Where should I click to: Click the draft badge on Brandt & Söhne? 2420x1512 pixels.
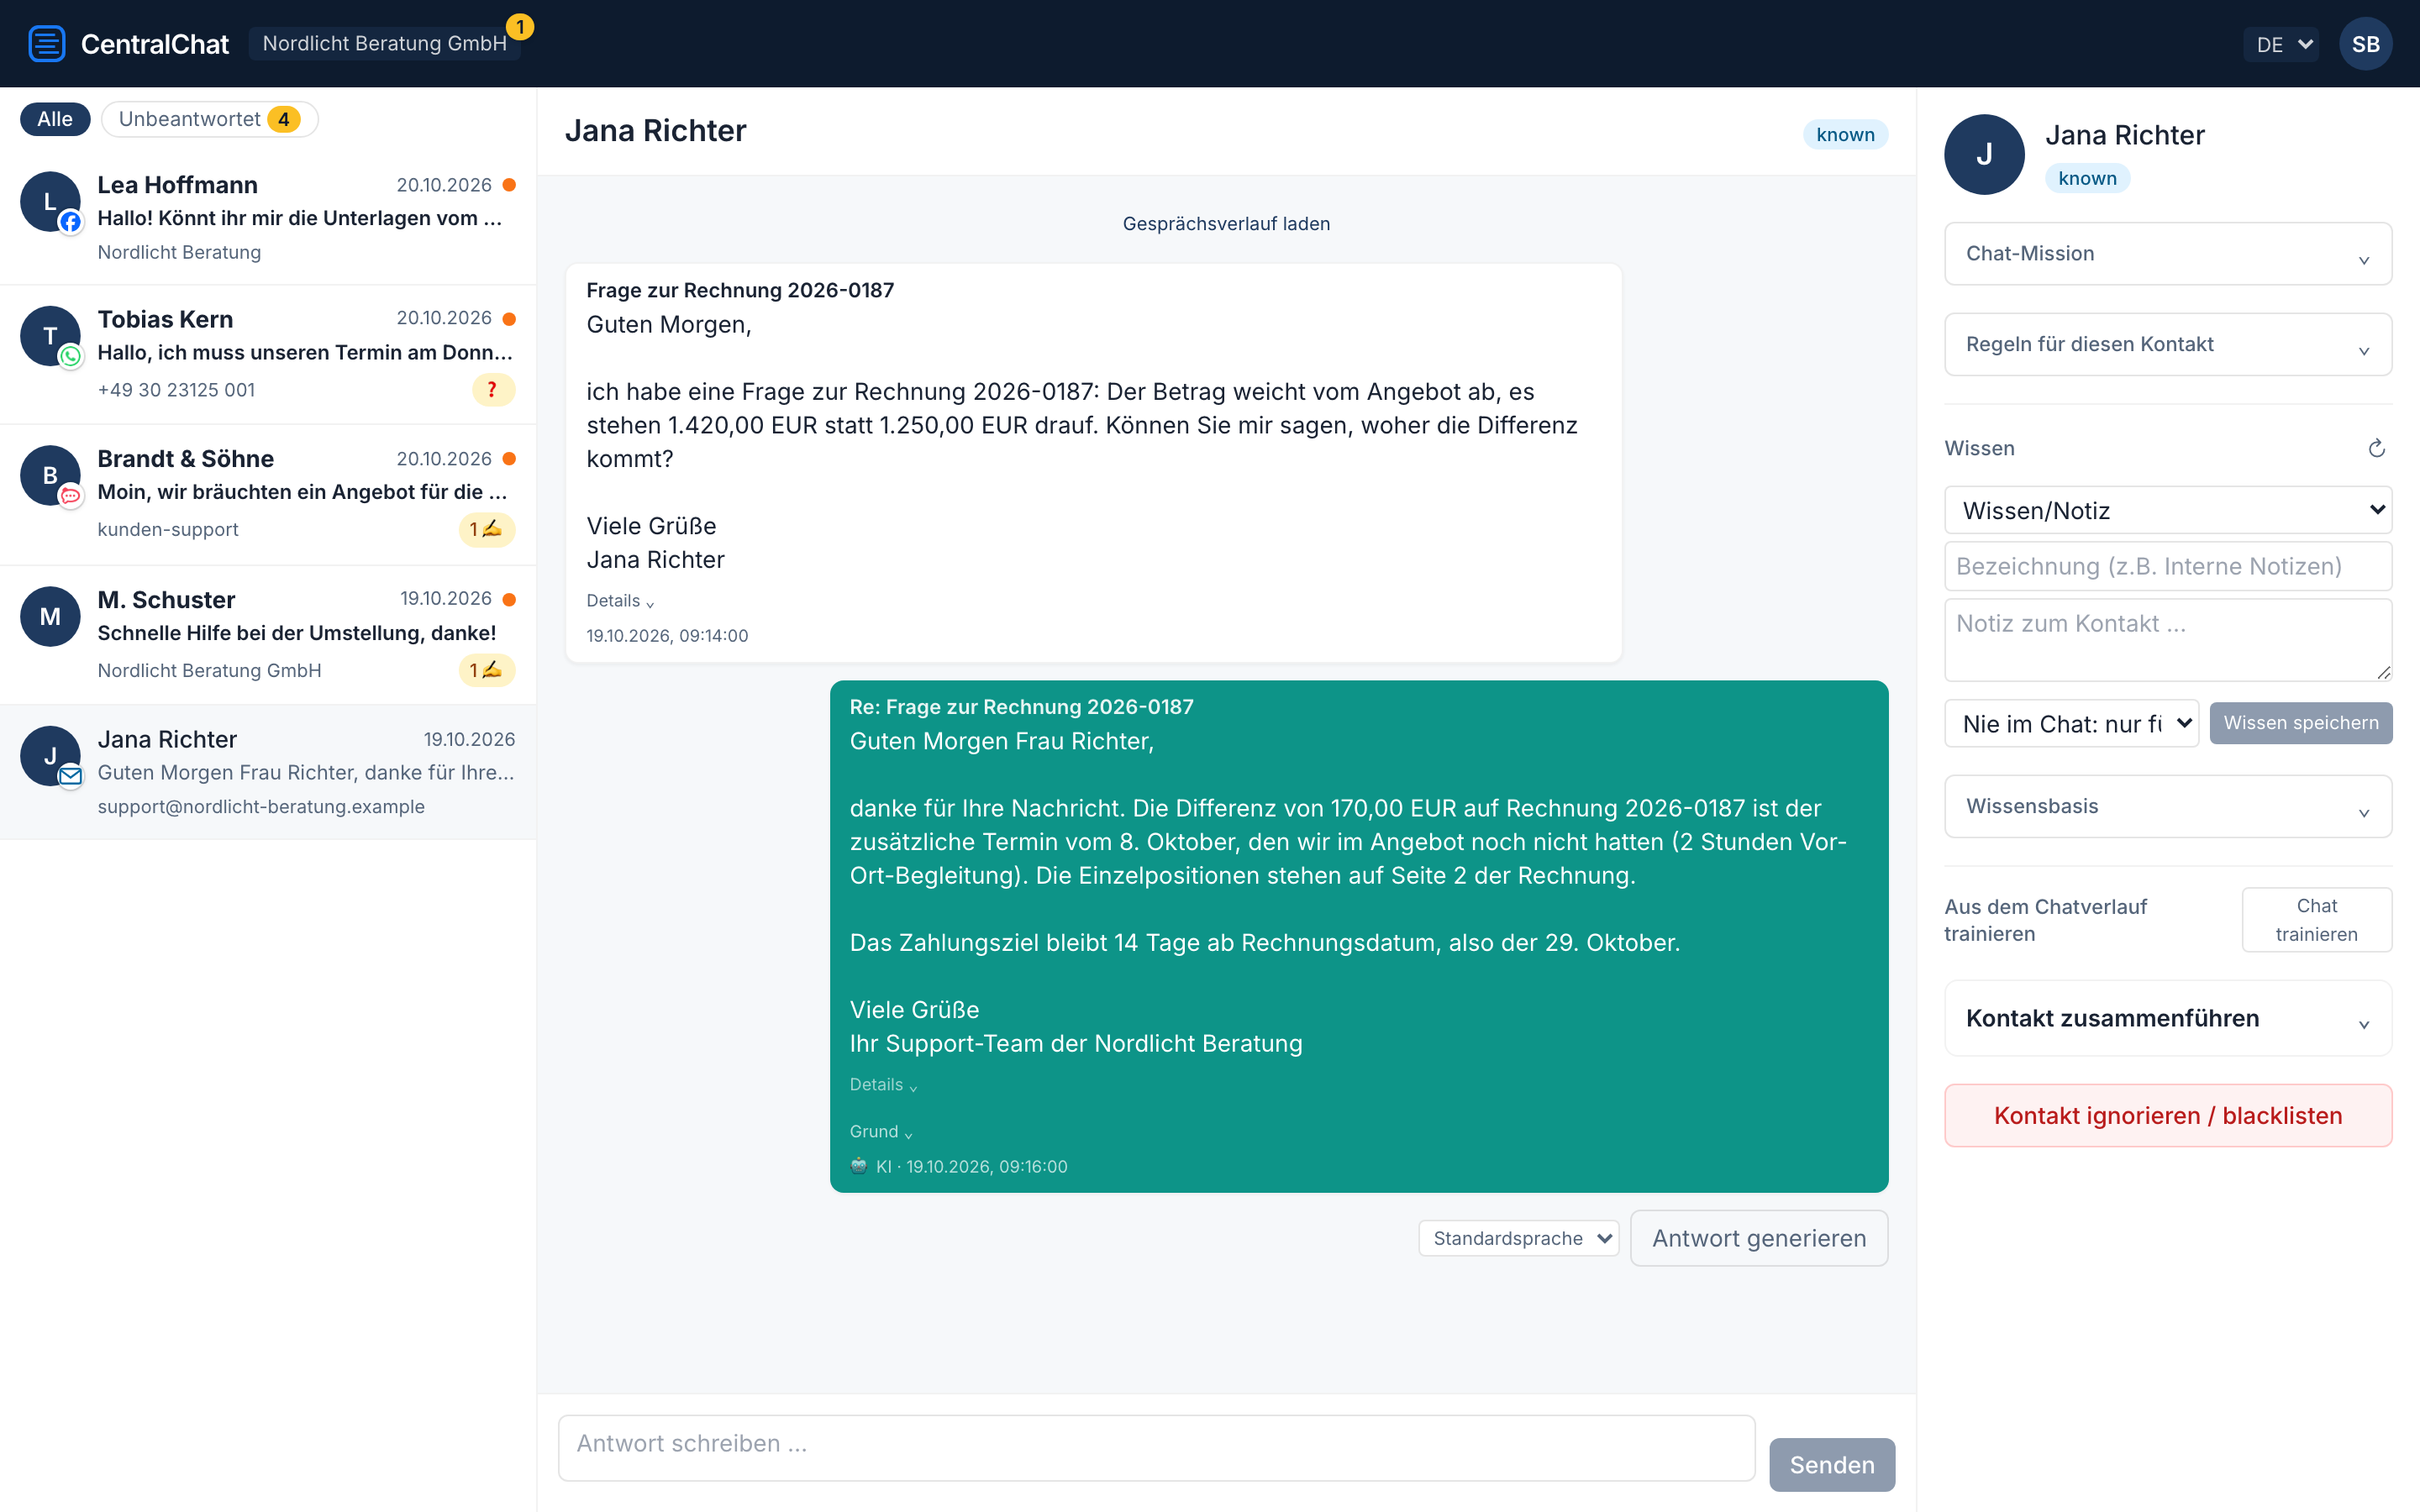(487, 529)
